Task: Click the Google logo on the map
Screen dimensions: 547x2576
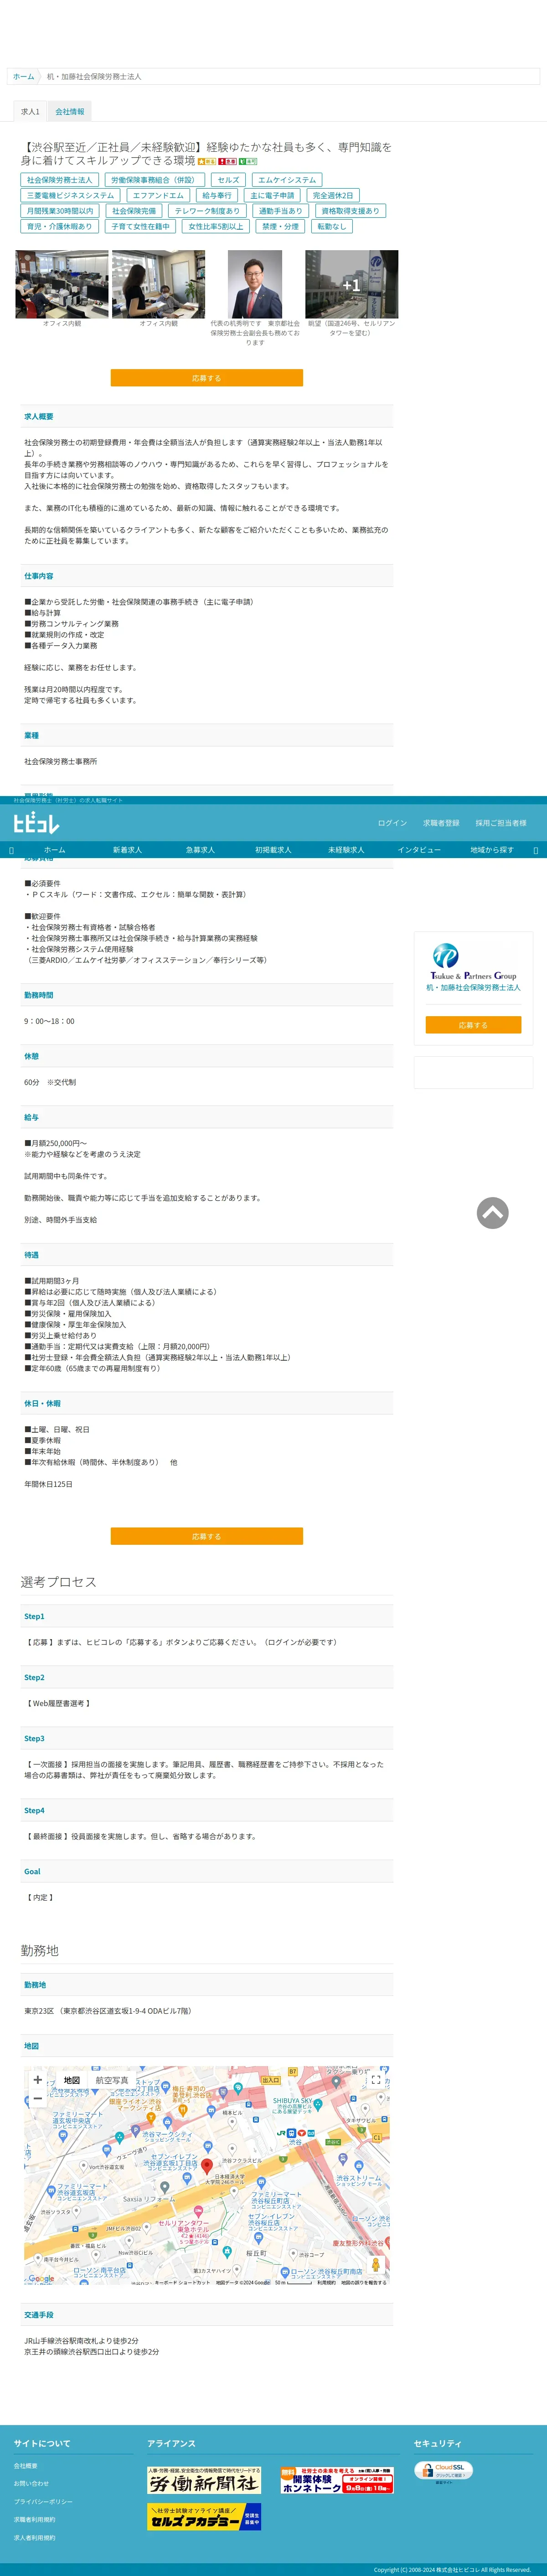Action: coord(41,2278)
